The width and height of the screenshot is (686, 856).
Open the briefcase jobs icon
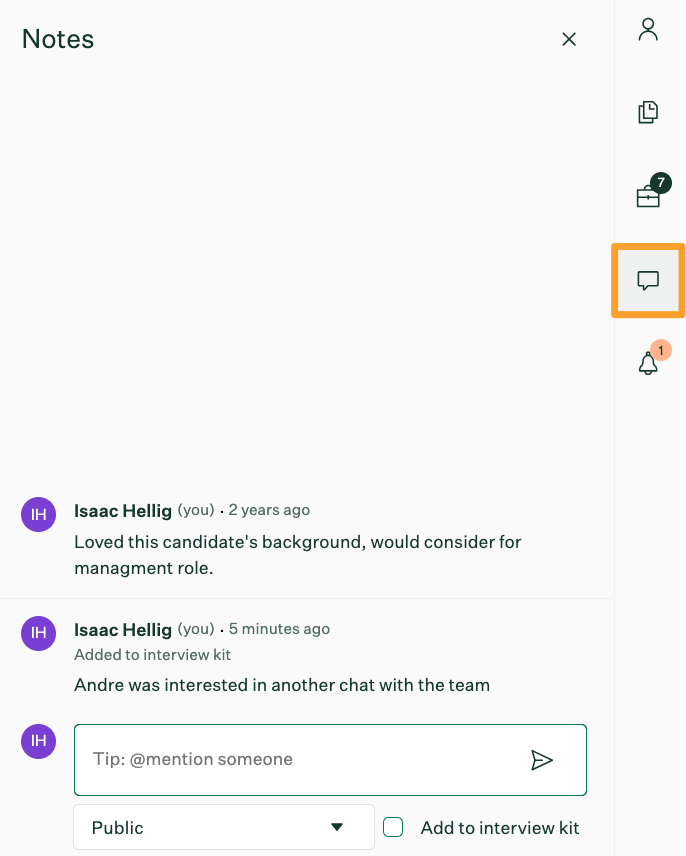click(648, 197)
